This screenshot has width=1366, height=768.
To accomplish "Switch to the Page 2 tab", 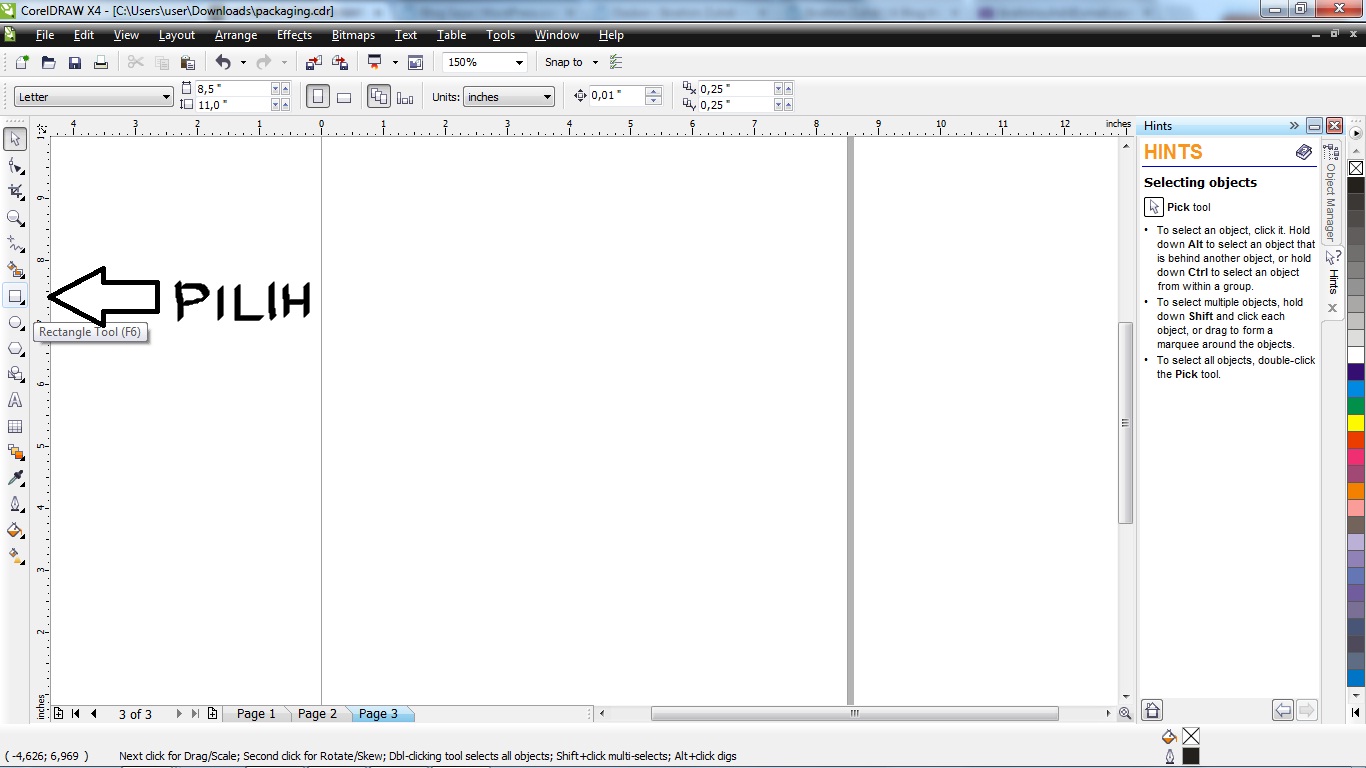I will pyautogui.click(x=317, y=714).
